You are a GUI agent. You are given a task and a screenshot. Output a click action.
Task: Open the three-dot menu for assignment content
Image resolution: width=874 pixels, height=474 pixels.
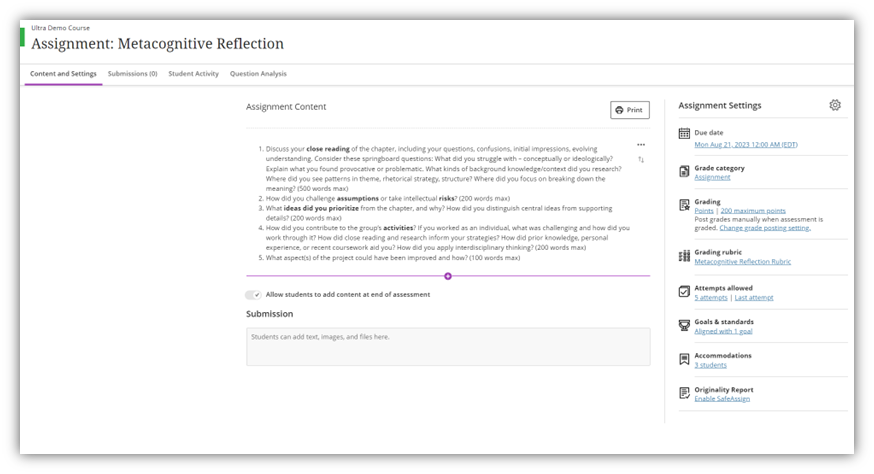[x=641, y=145]
